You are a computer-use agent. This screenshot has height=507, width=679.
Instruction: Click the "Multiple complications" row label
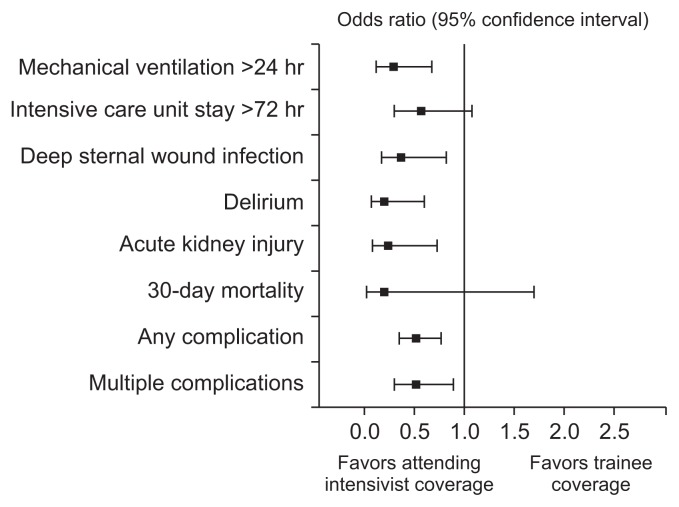196,383
